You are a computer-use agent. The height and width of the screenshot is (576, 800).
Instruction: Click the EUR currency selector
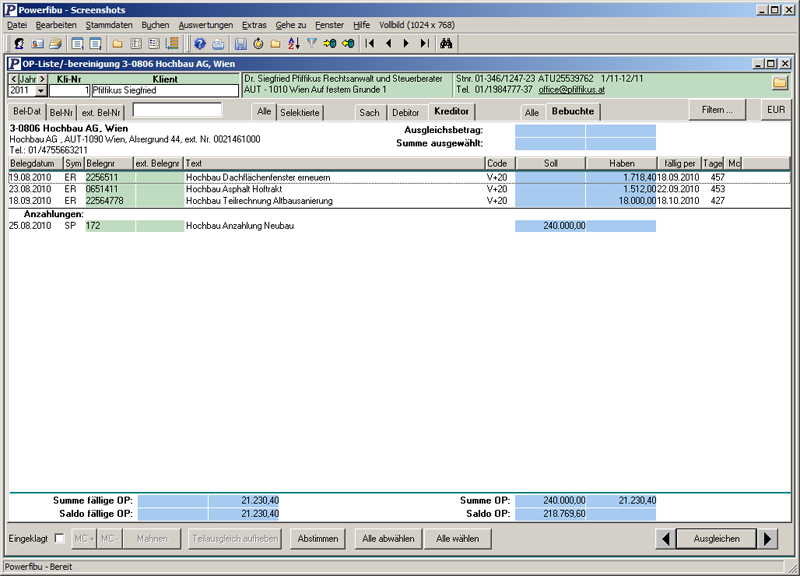tap(776, 110)
